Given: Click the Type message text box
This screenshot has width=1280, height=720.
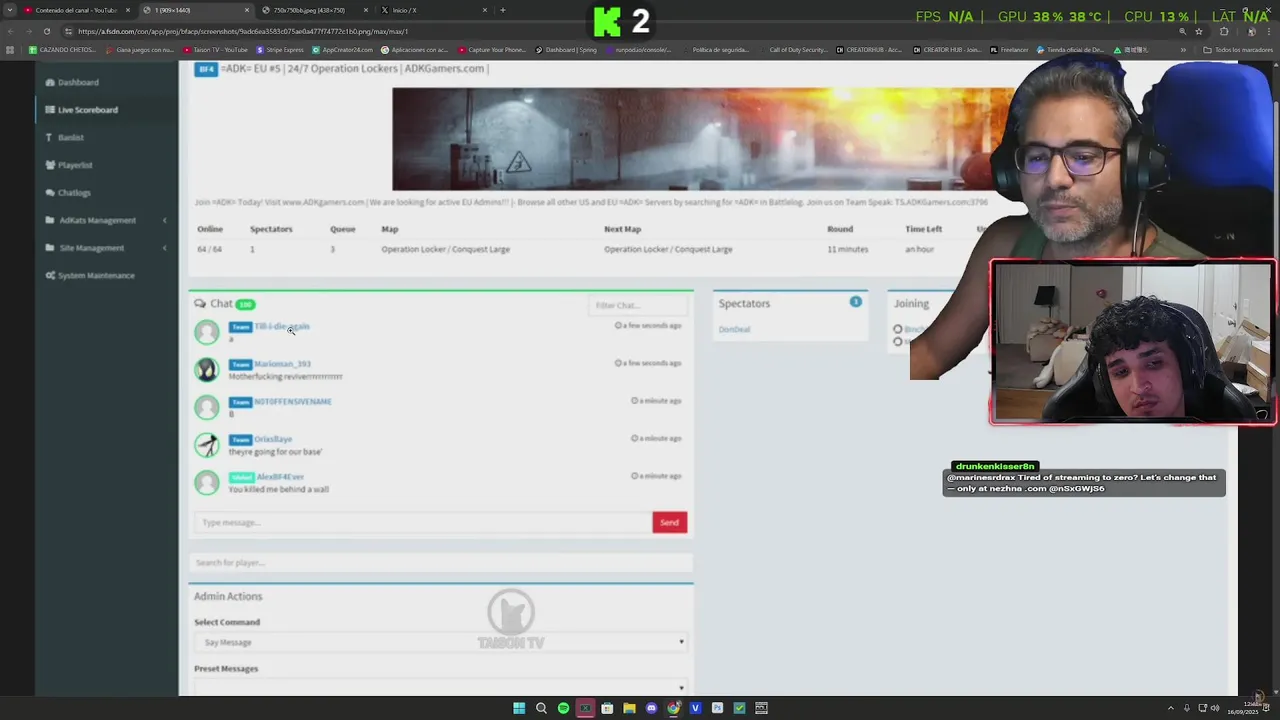Looking at the screenshot, I should [x=423, y=522].
